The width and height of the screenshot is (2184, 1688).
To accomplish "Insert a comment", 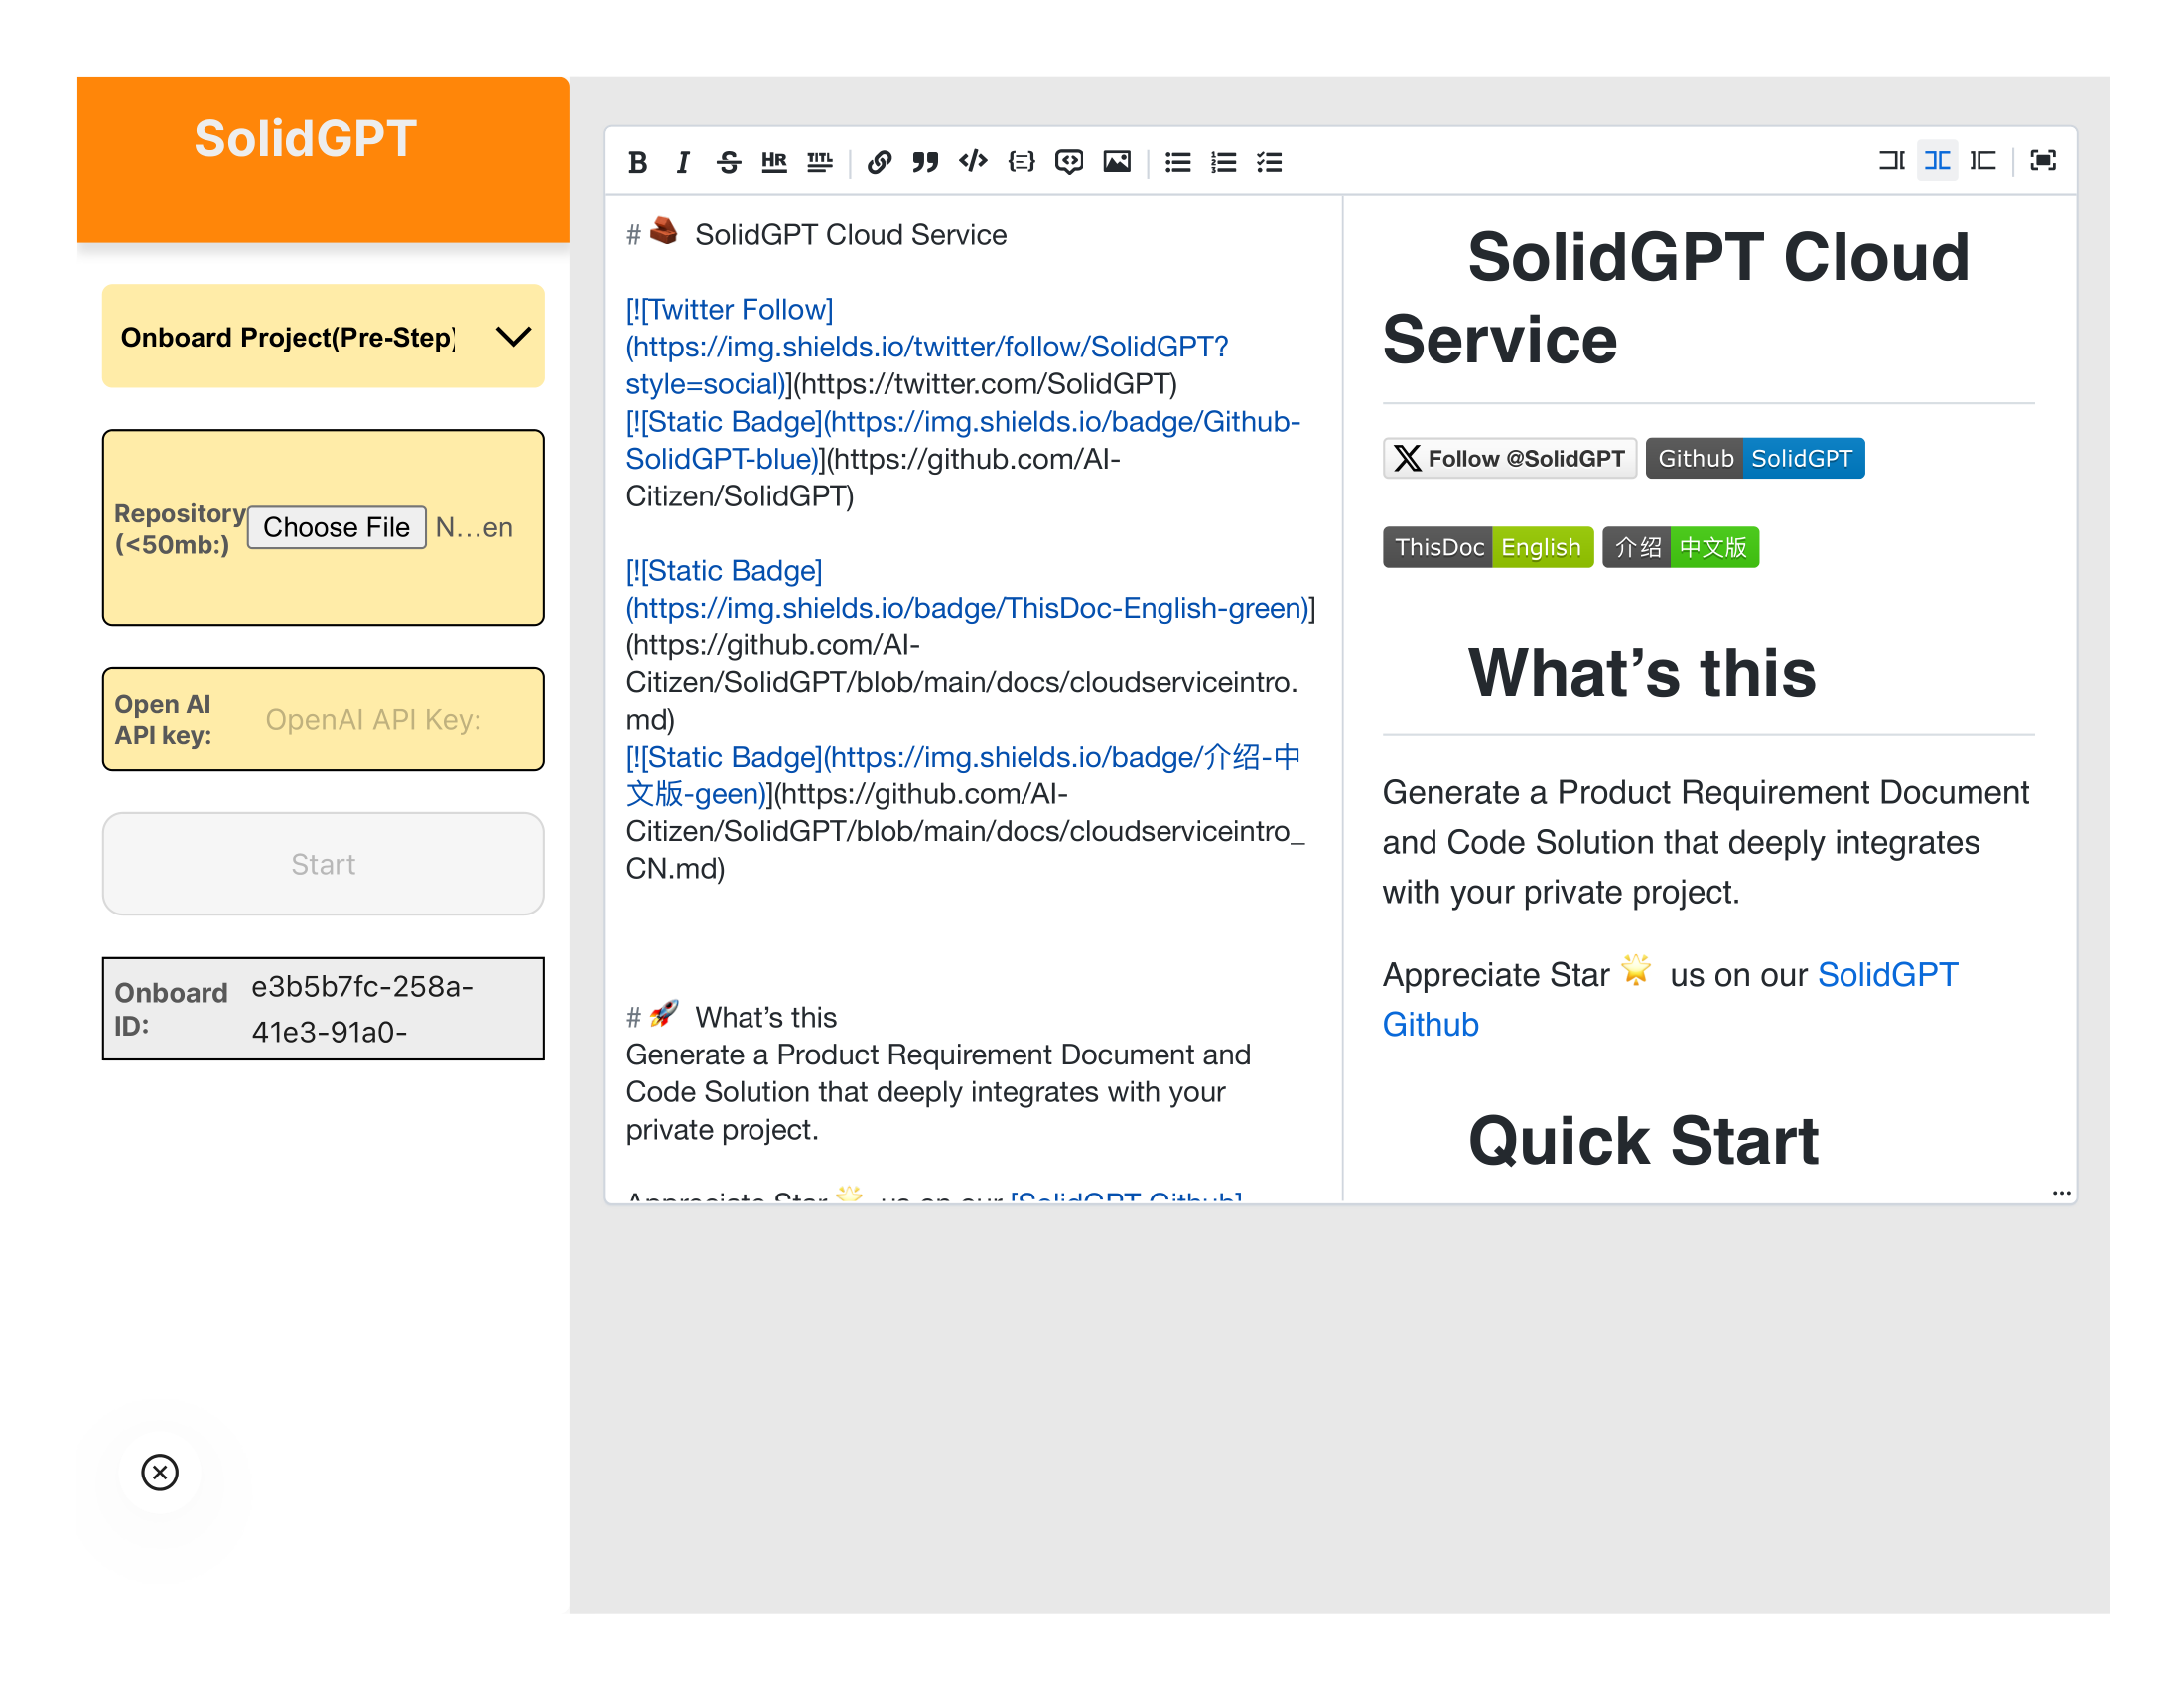I will point(1069,162).
